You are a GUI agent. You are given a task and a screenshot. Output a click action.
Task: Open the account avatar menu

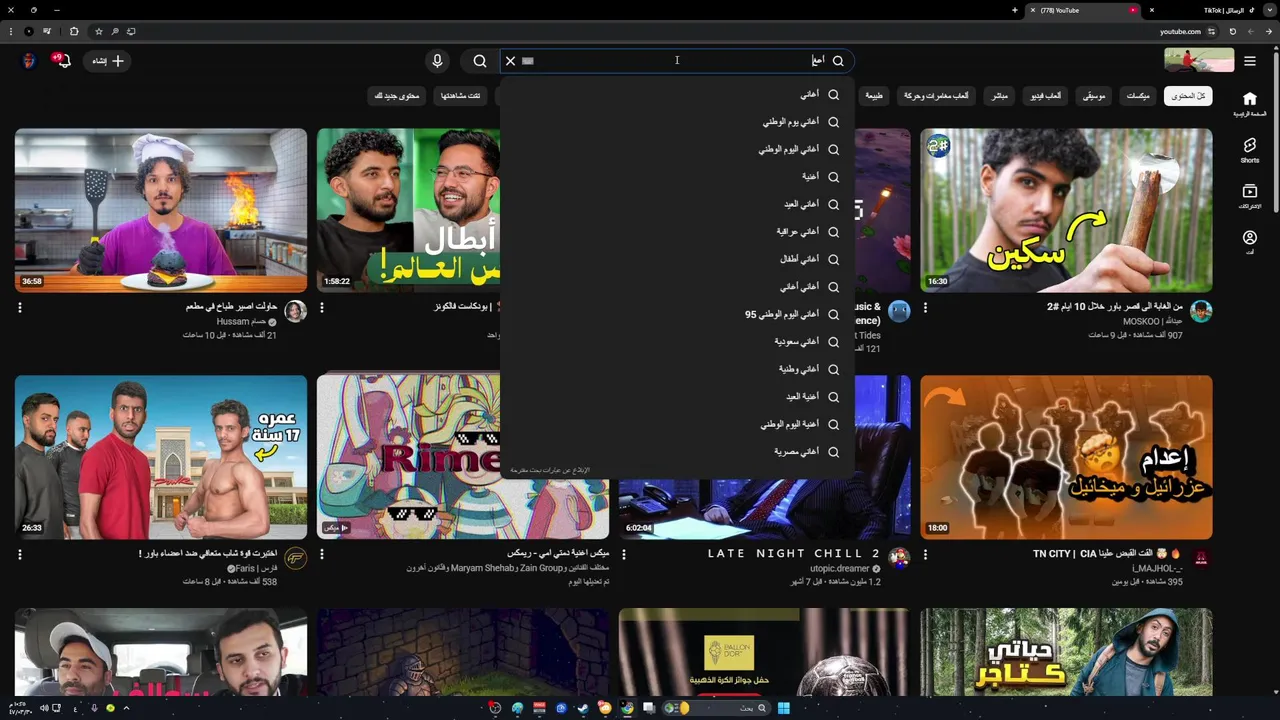(x=29, y=61)
